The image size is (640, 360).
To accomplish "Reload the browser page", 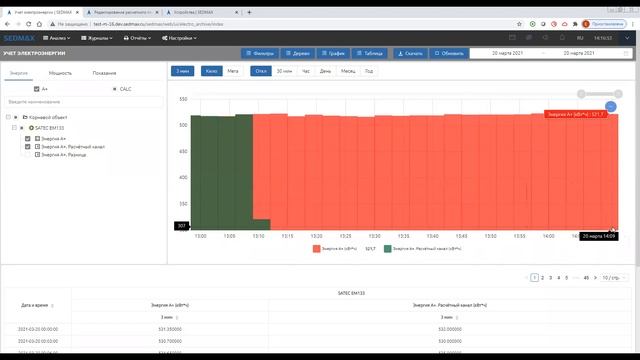I will pos(29,24).
